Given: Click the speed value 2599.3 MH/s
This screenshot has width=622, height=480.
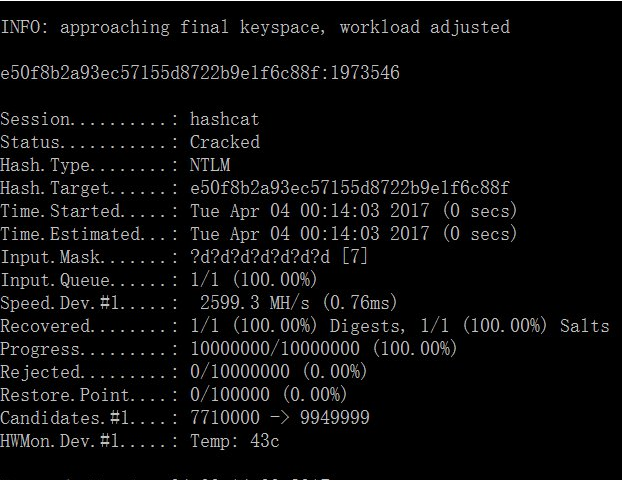Looking at the screenshot, I should [x=254, y=303].
